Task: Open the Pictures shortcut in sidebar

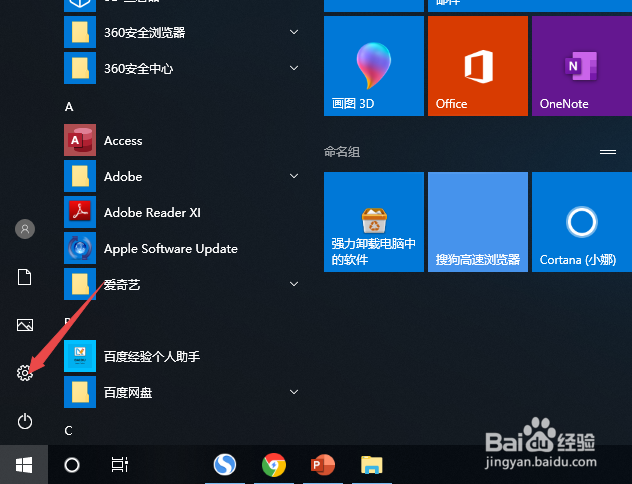Action: click(x=25, y=325)
